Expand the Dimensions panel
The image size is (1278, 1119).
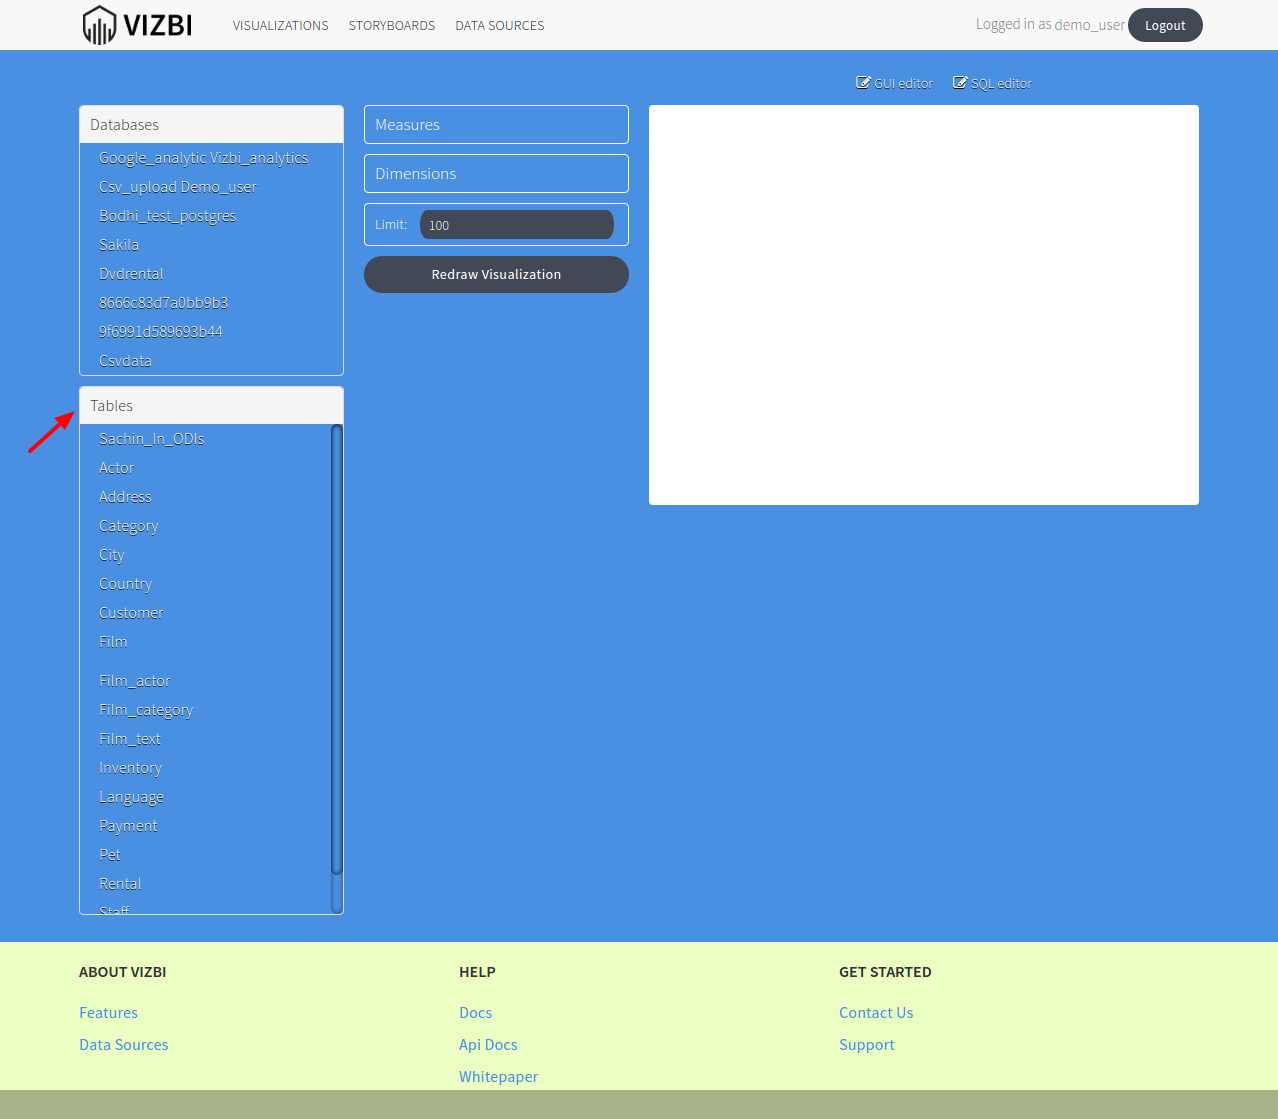[496, 173]
